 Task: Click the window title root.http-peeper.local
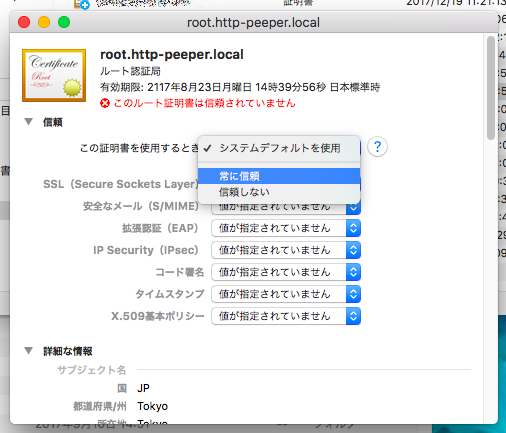click(253, 23)
